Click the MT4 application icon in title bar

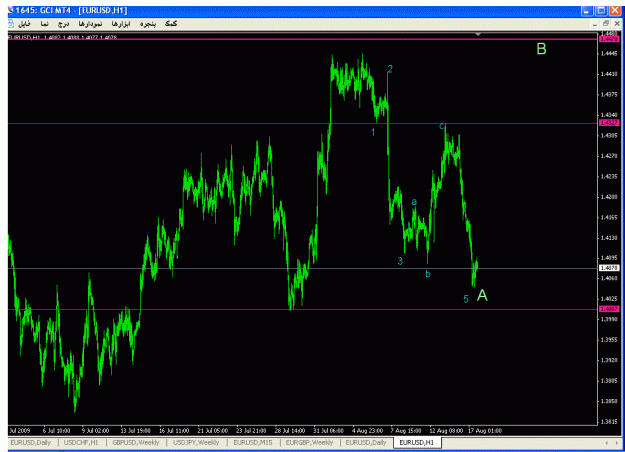pos(10,10)
